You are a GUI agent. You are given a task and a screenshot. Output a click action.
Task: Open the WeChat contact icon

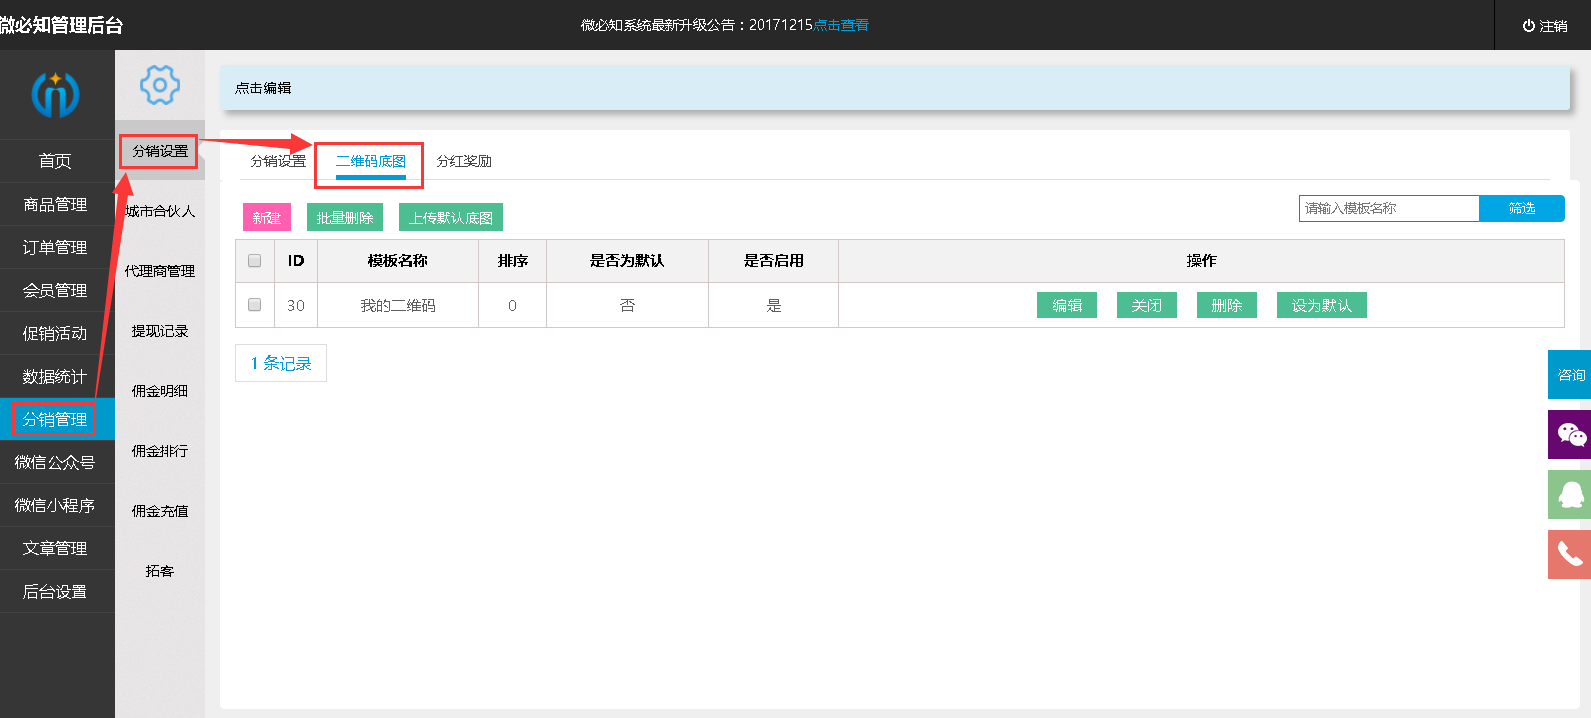[1570, 435]
